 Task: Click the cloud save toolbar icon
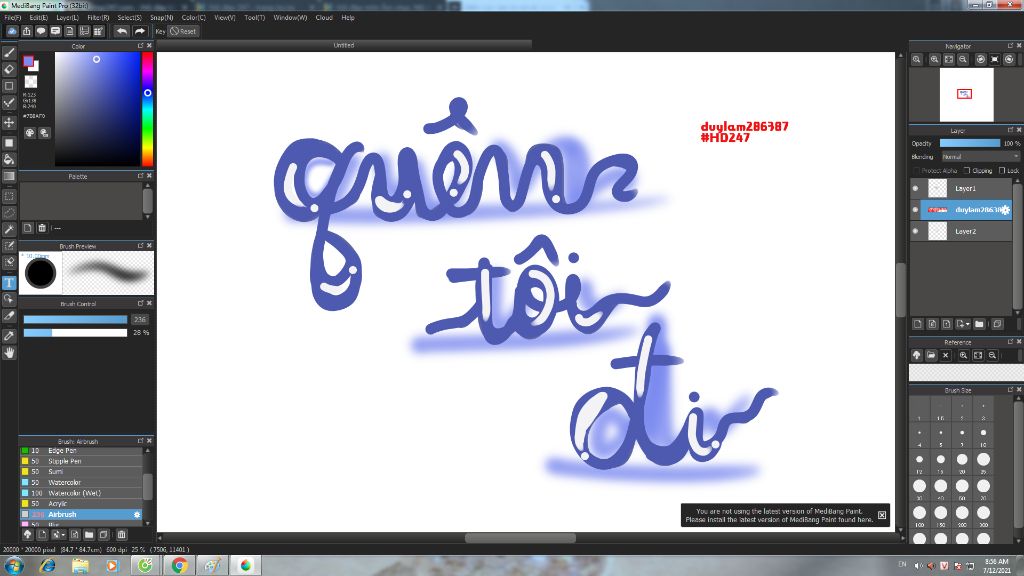click(x=12, y=31)
